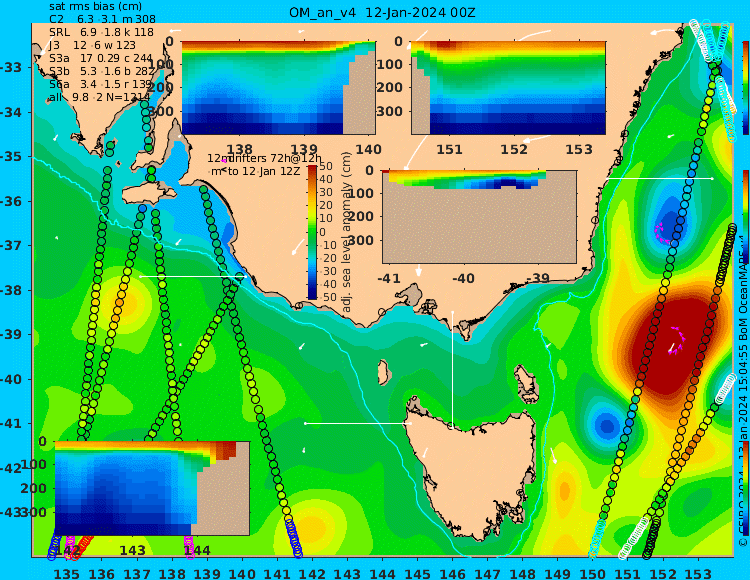Click the magenta drifter track inside the red eddy
Viewport: 750px width, 580px height.
(x=676, y=340)
